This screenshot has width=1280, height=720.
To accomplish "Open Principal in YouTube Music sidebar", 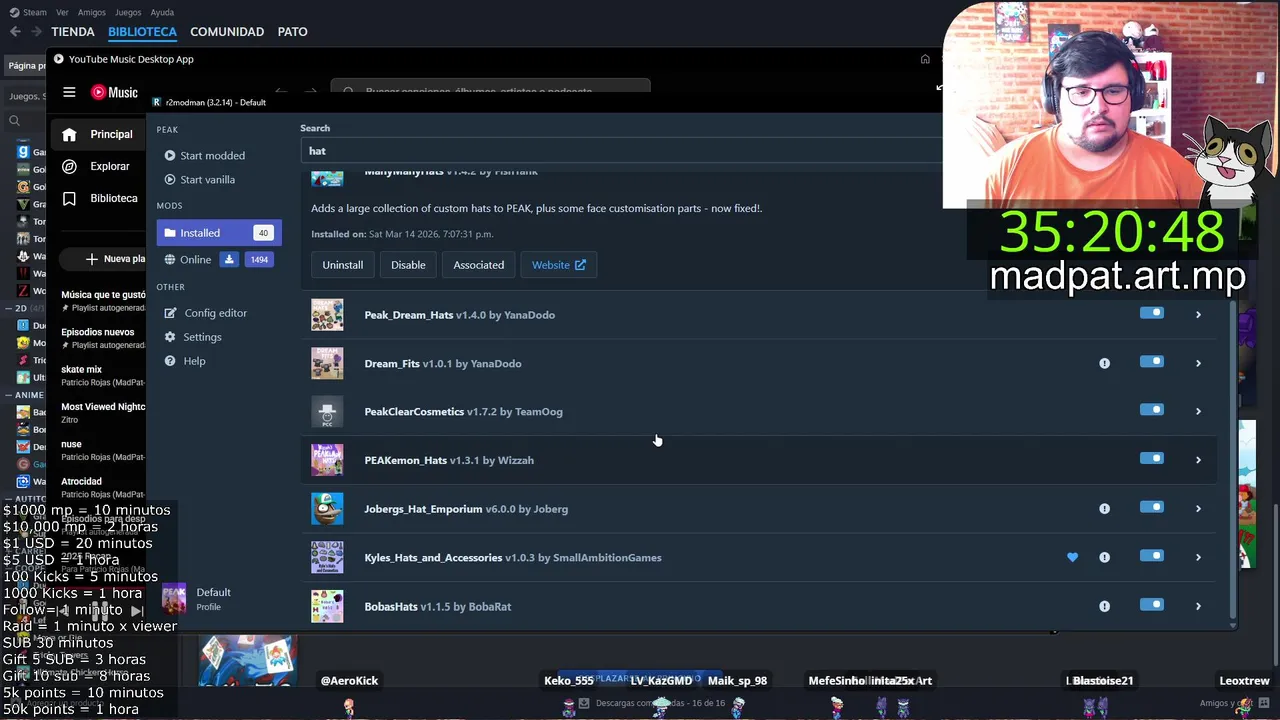I will (x=97, y=134).
